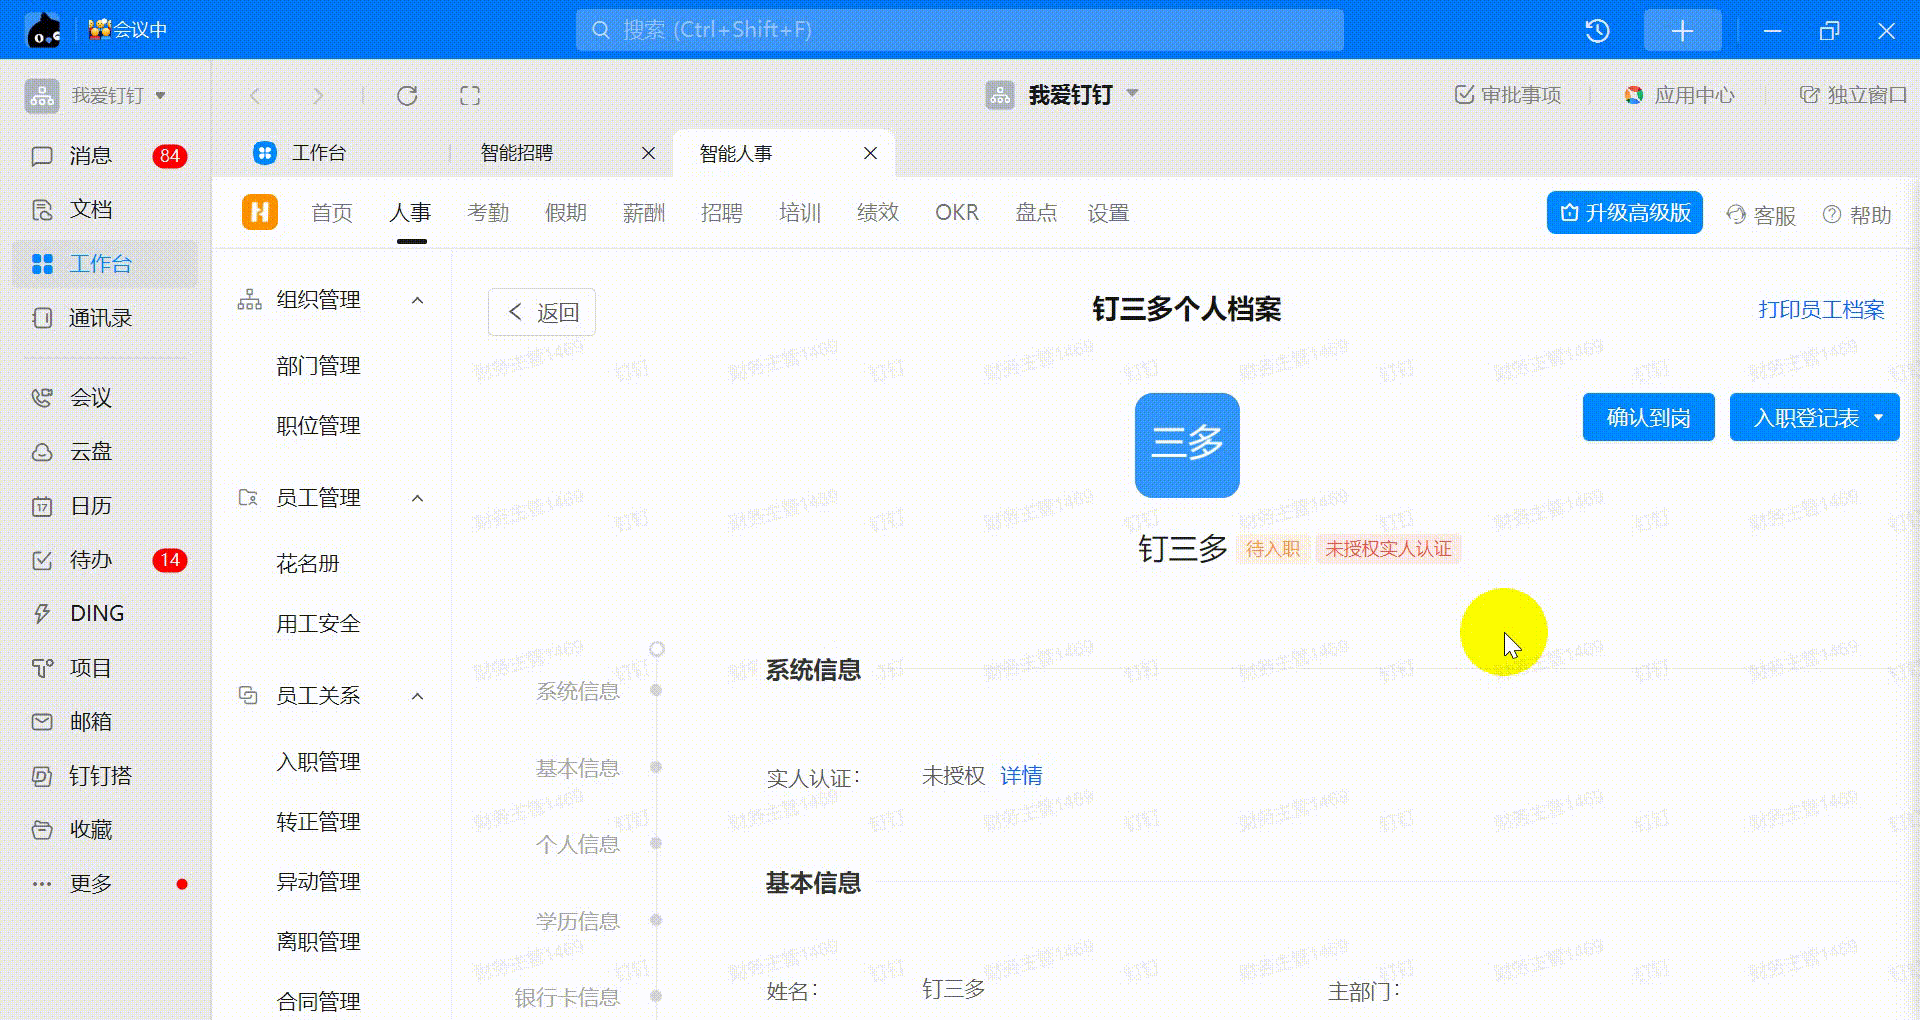1920x1020 pixels.
Task: Open the history clock icon
Action: click(1597, 31)
